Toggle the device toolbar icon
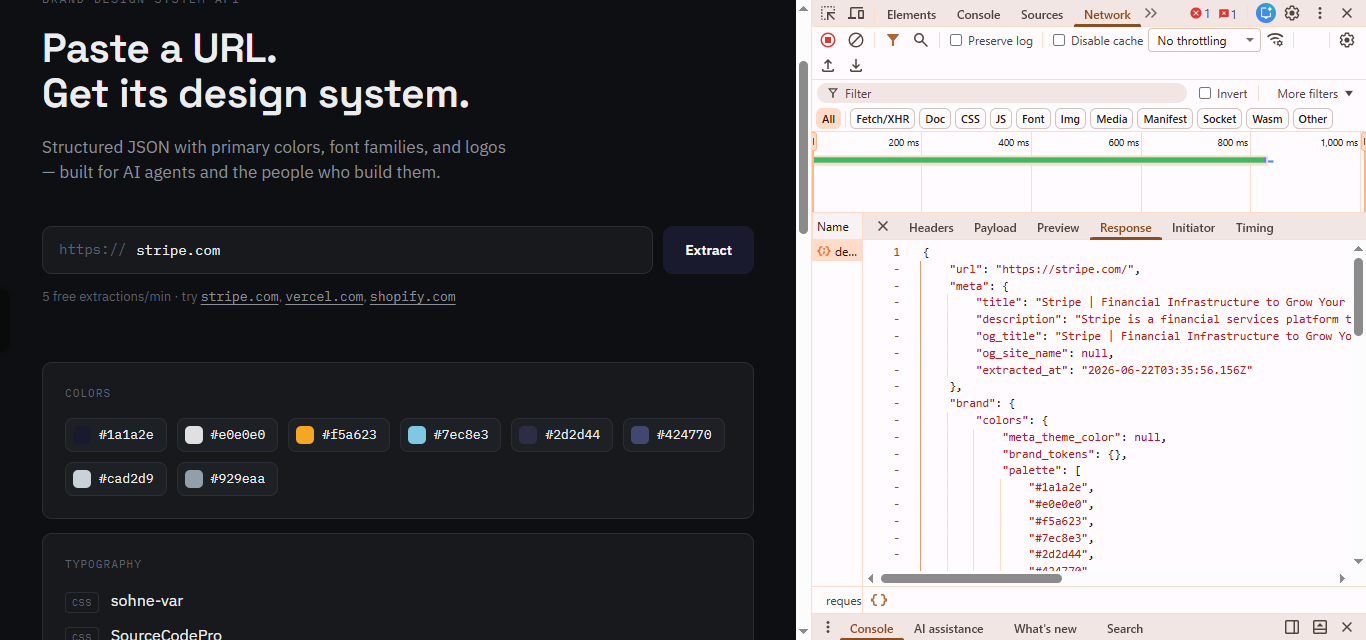Screen dimensions: 1366x640 pyautogui.click(x=856, y=14)
